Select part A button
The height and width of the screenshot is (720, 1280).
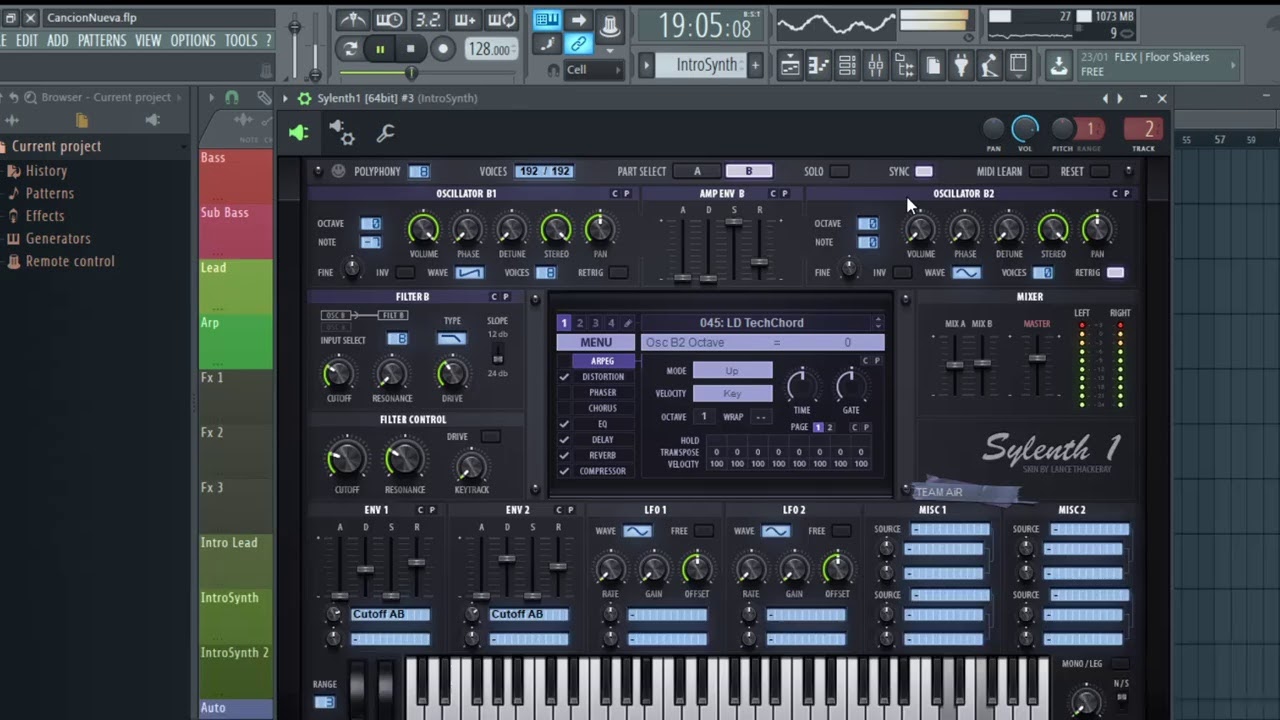tap(697, 171)
